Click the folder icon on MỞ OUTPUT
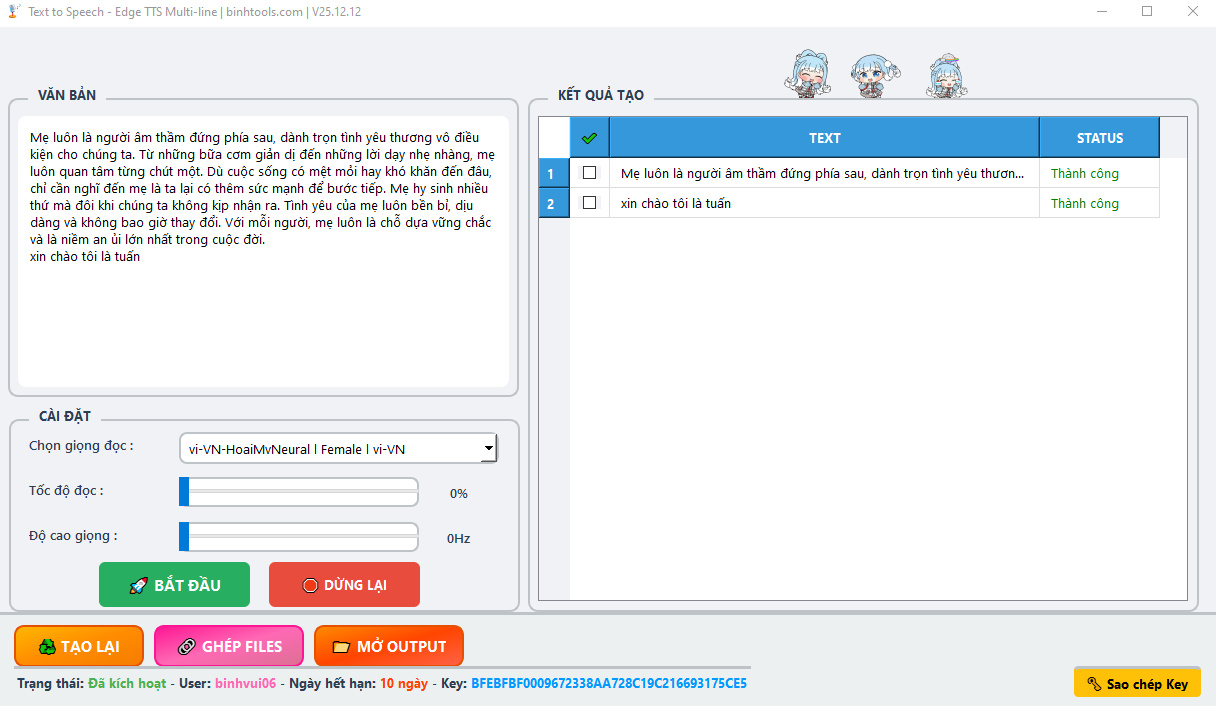The image size is (1216, 706). [340, 645]
